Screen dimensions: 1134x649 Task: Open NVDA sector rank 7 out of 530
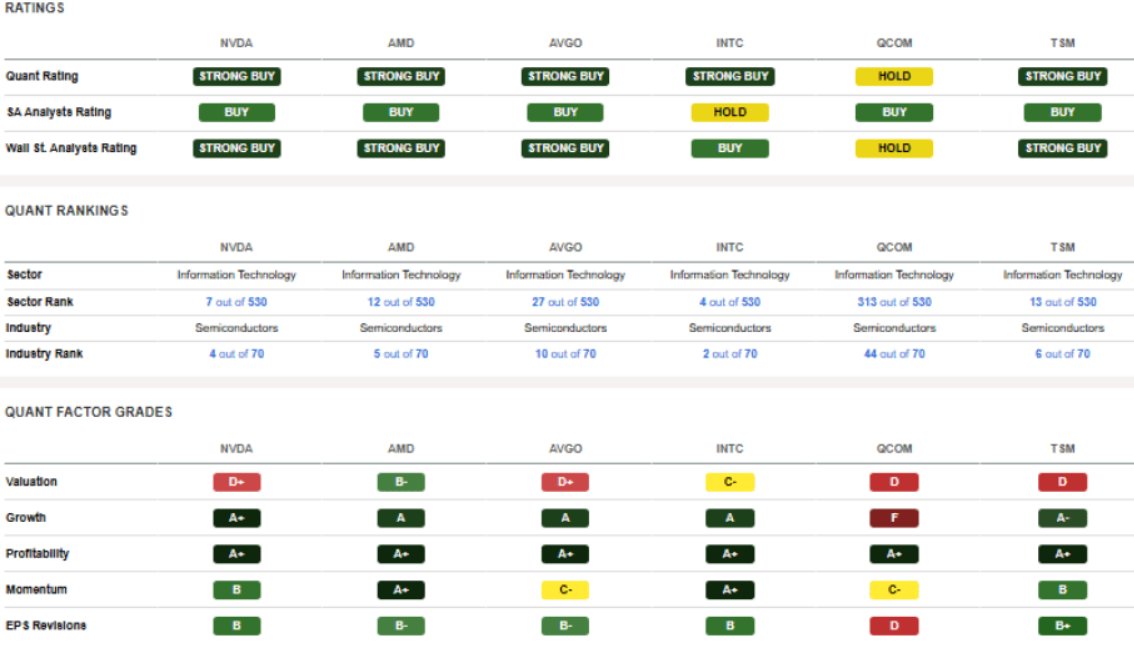click(x=236, y=302)
